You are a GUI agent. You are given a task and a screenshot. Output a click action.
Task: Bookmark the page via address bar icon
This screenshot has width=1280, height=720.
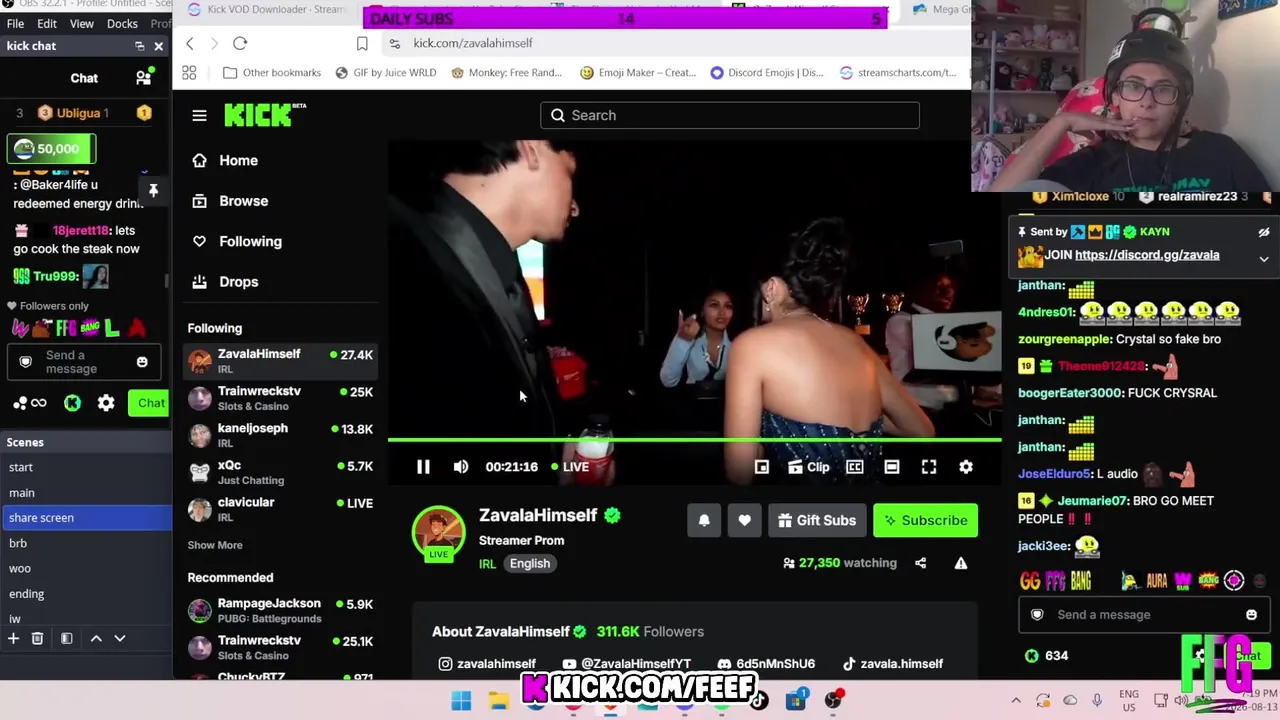pyautogui.click(x=362, y=43)
